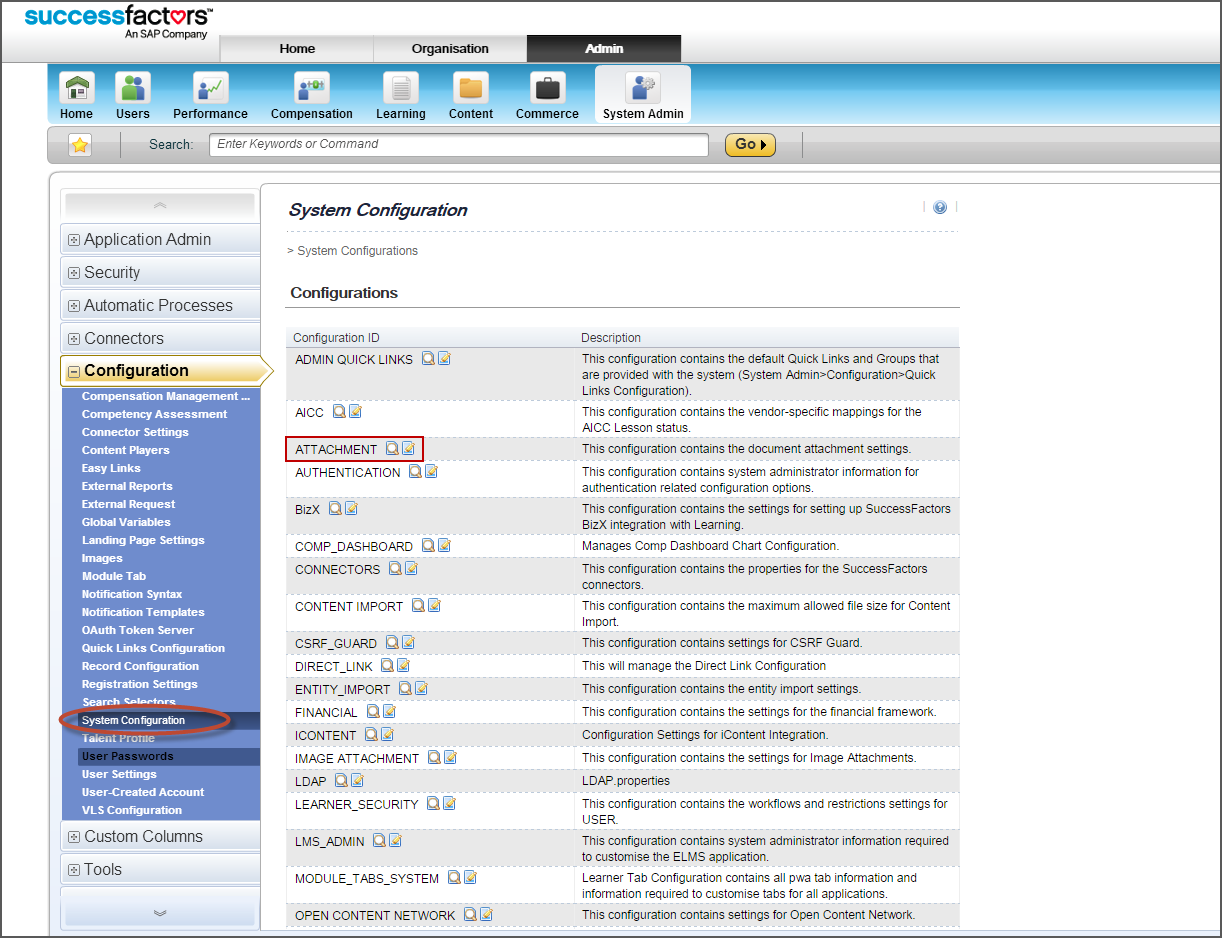
Task: Click the System Configurations breadcrumb
Action: (357, 251)
